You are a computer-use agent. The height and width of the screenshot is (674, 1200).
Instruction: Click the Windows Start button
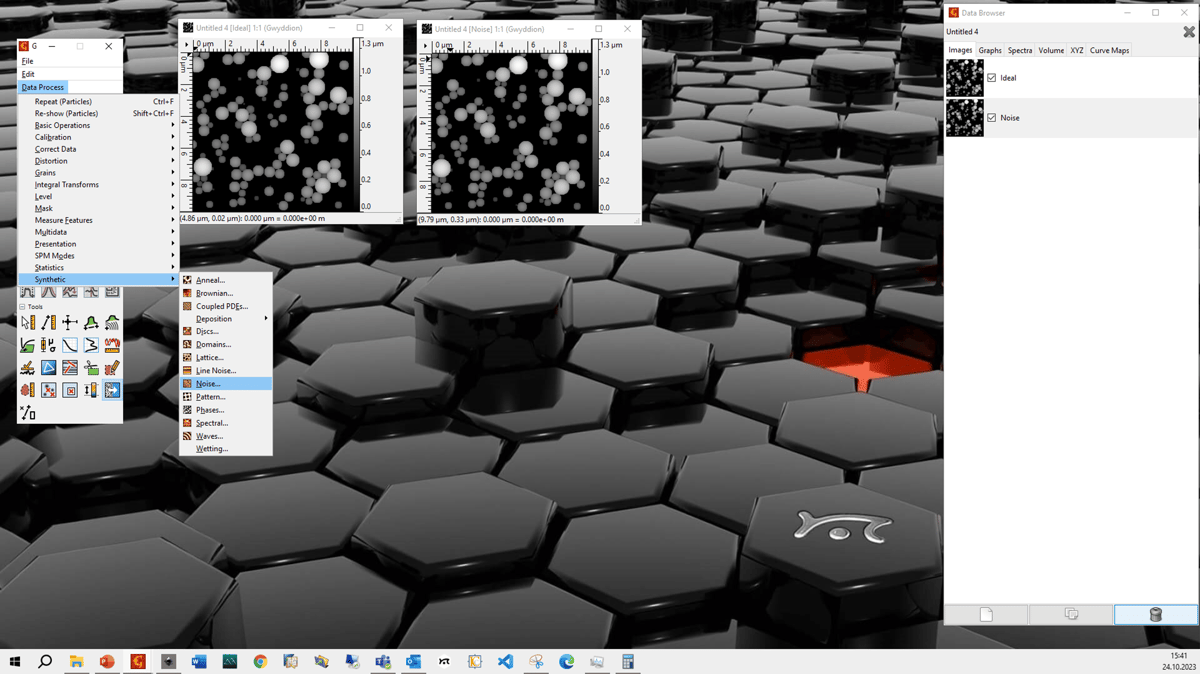tap(15, 662)
